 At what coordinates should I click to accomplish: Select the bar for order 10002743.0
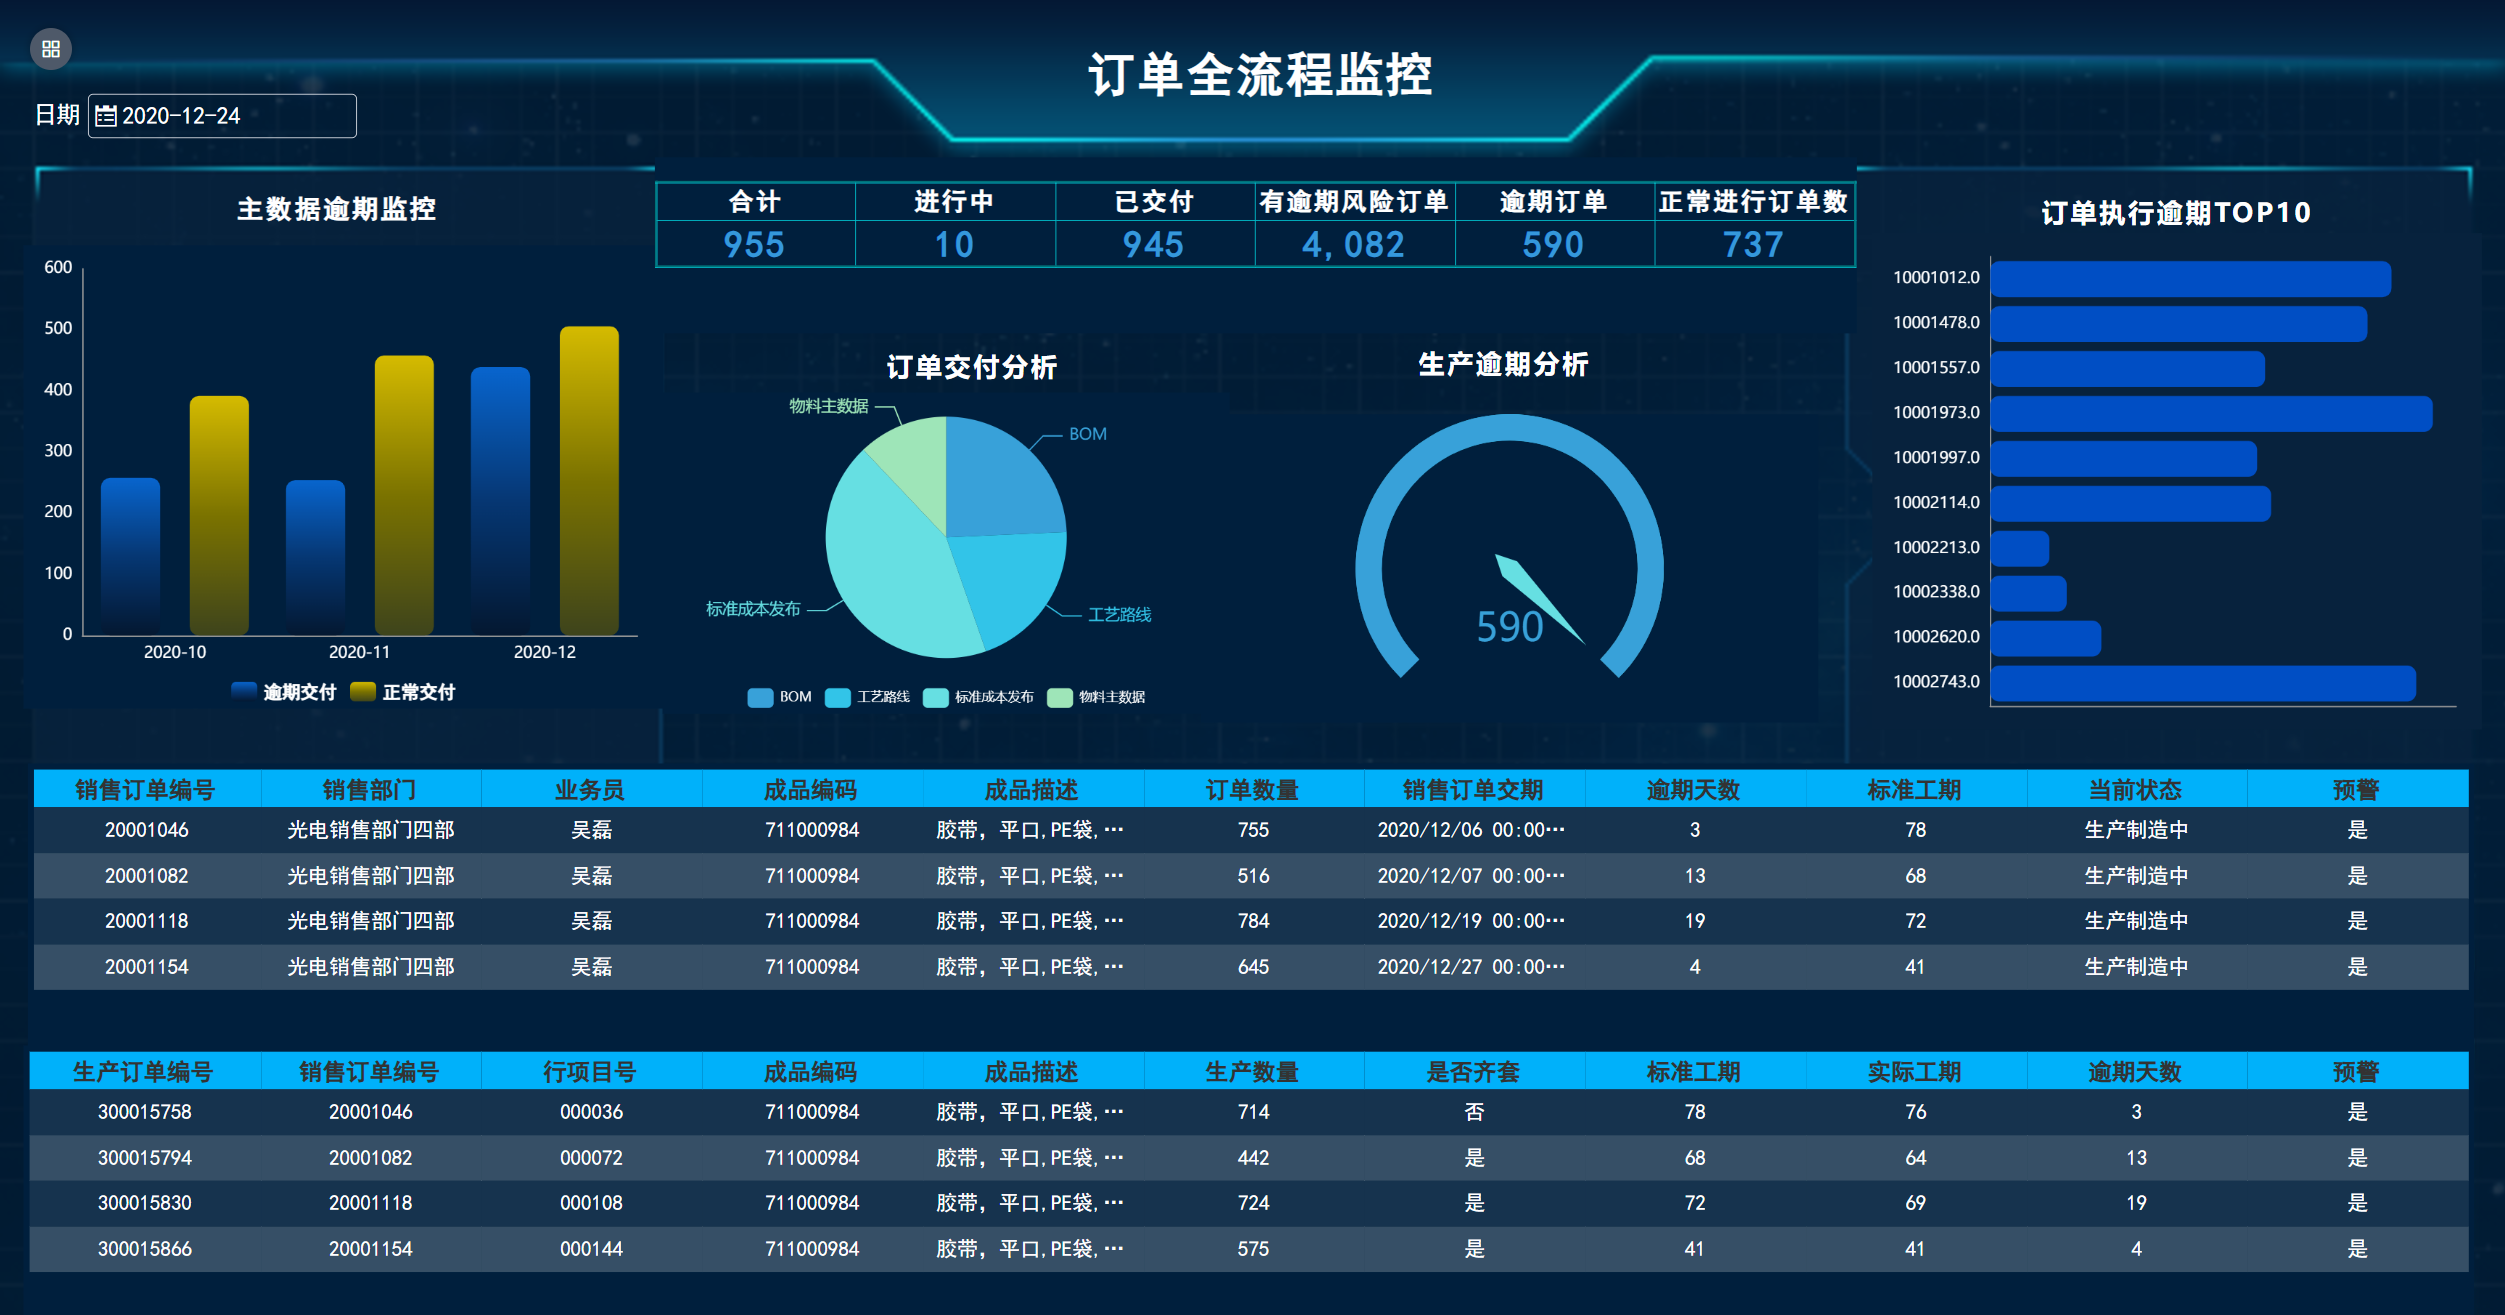(2203, 684)
